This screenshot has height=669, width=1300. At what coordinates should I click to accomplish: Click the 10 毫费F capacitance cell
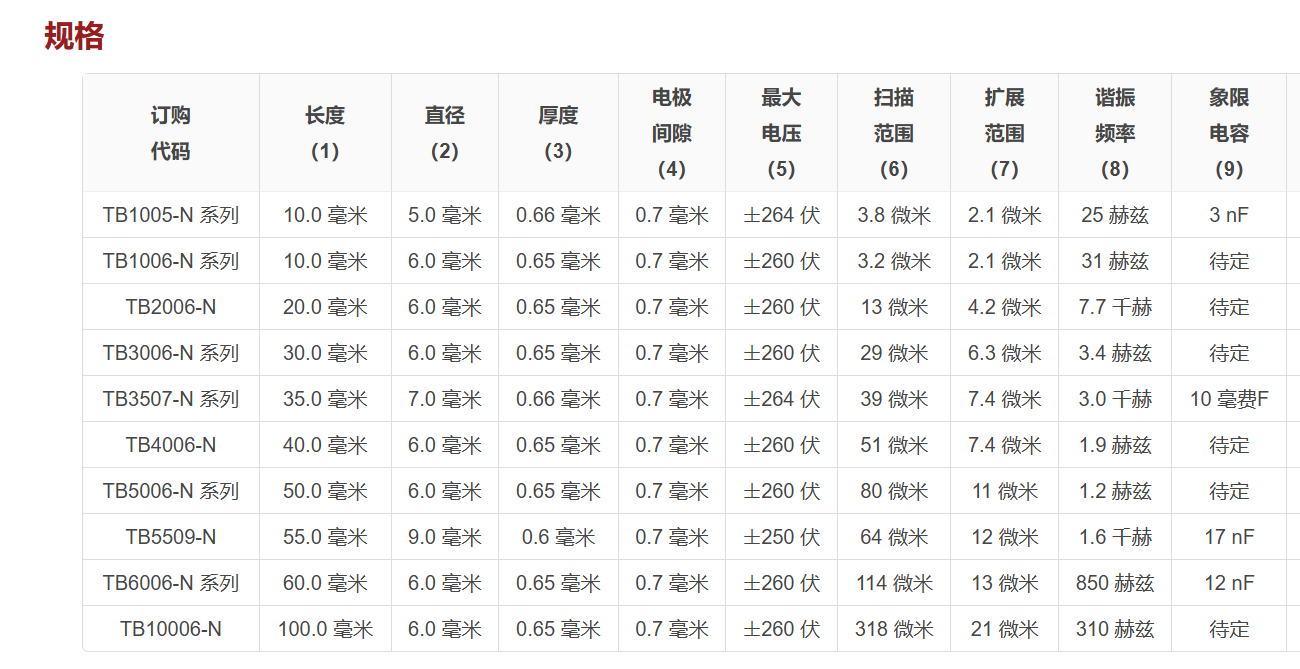tap(1229, 399)
